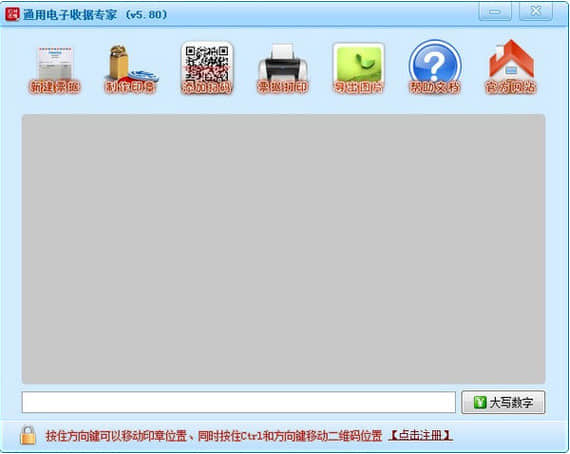
Task: Focus the empty text field beside 大写数字
Action: pyautogui.click(x=238, y=402)
